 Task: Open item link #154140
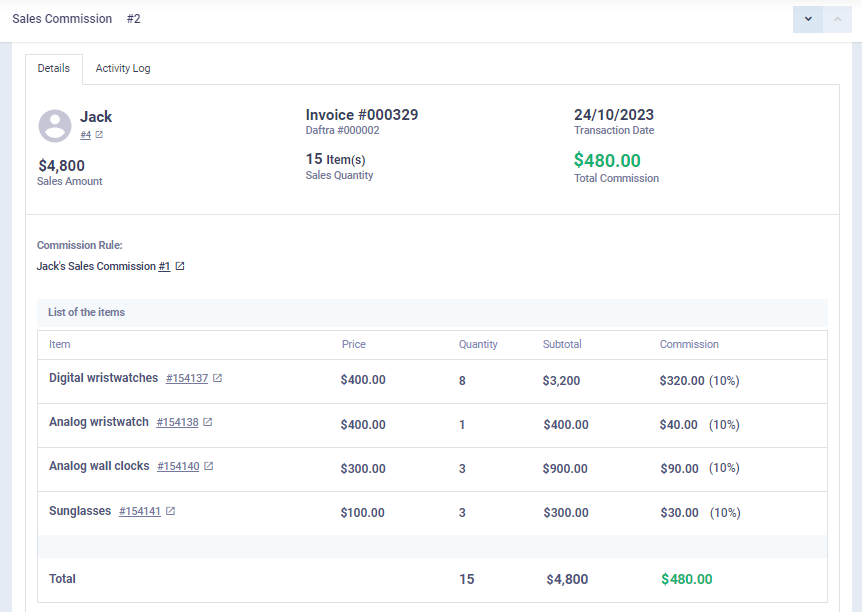tap(178, 466)
